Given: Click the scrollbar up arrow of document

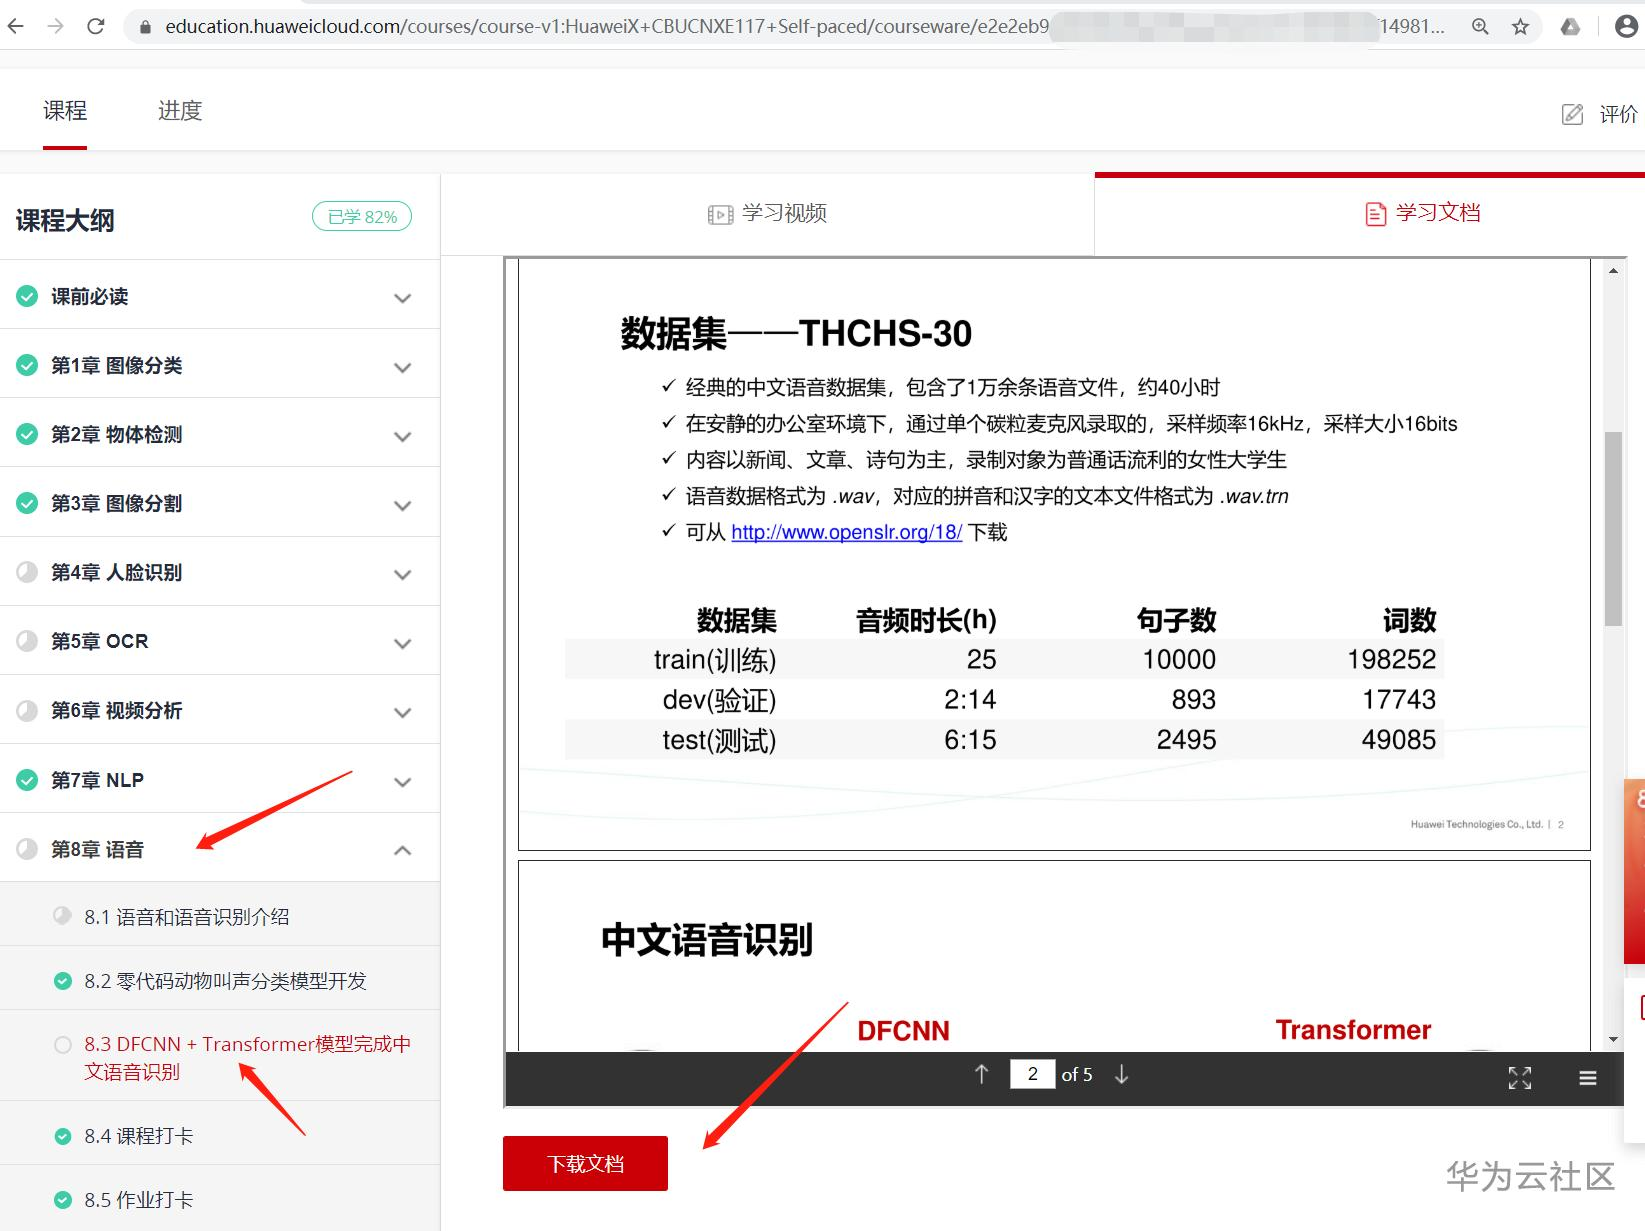Looking at the screenshot, I should click(1613, 271).
